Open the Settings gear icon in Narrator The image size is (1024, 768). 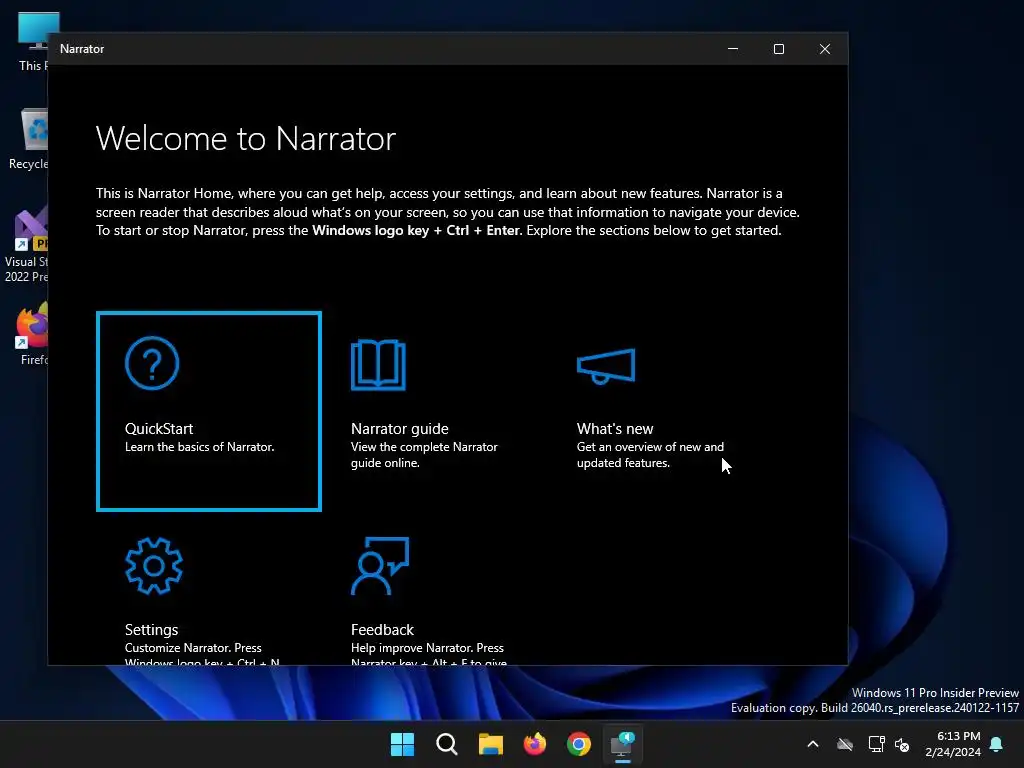[x=153, y=566]
